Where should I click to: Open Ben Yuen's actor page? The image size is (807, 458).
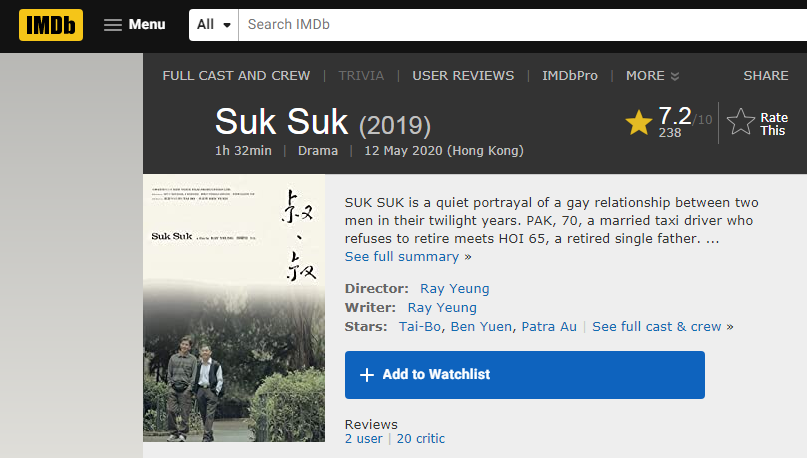click(482, 327)
